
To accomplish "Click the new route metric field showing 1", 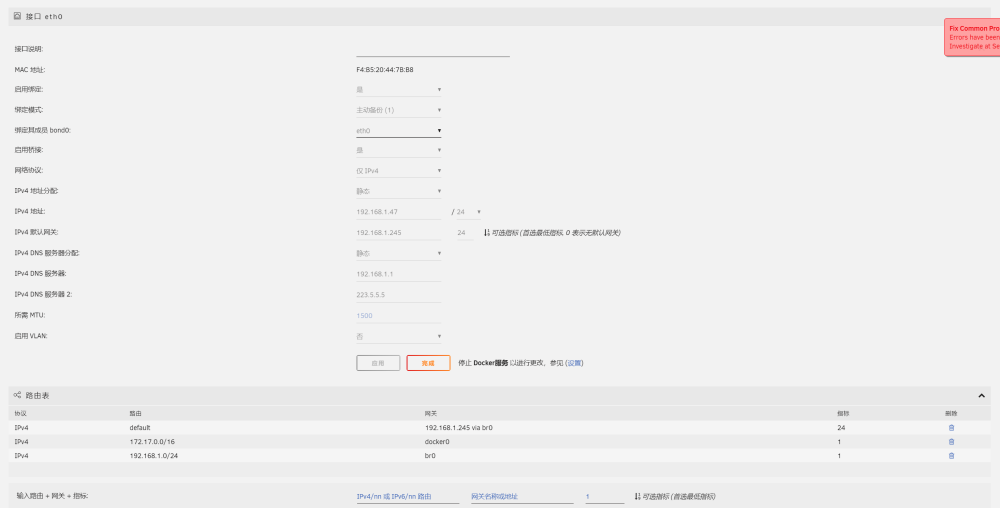I will point(605,497).
